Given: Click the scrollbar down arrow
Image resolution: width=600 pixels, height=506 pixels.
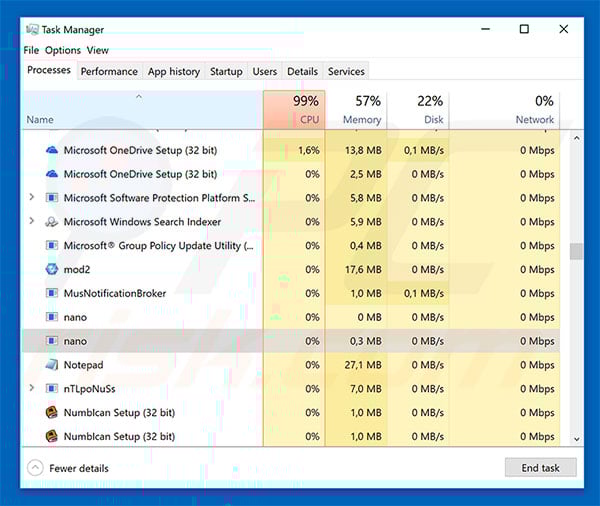Looking at the screenshot, I should click(577, 439).
